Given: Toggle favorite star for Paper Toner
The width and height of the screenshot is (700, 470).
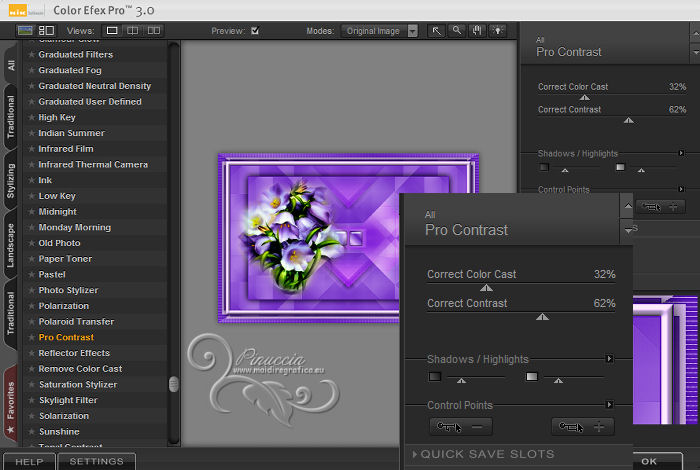Looking at the screenshot, I should pos(31,258).
